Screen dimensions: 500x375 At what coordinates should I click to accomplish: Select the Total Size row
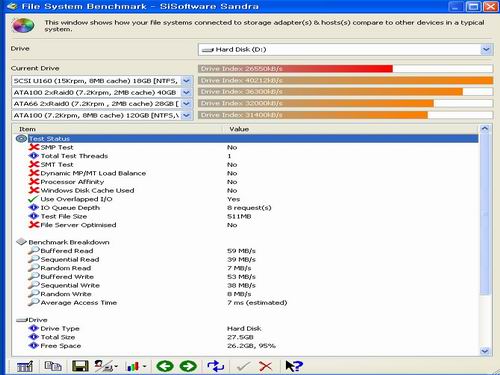point(247,337)
